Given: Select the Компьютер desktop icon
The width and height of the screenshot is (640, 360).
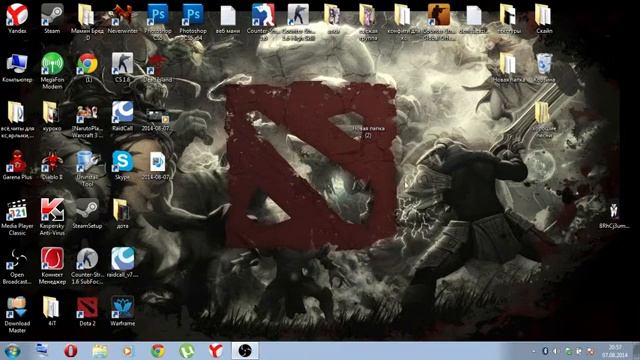Looking at the screenshot, I should click(17, 67).
